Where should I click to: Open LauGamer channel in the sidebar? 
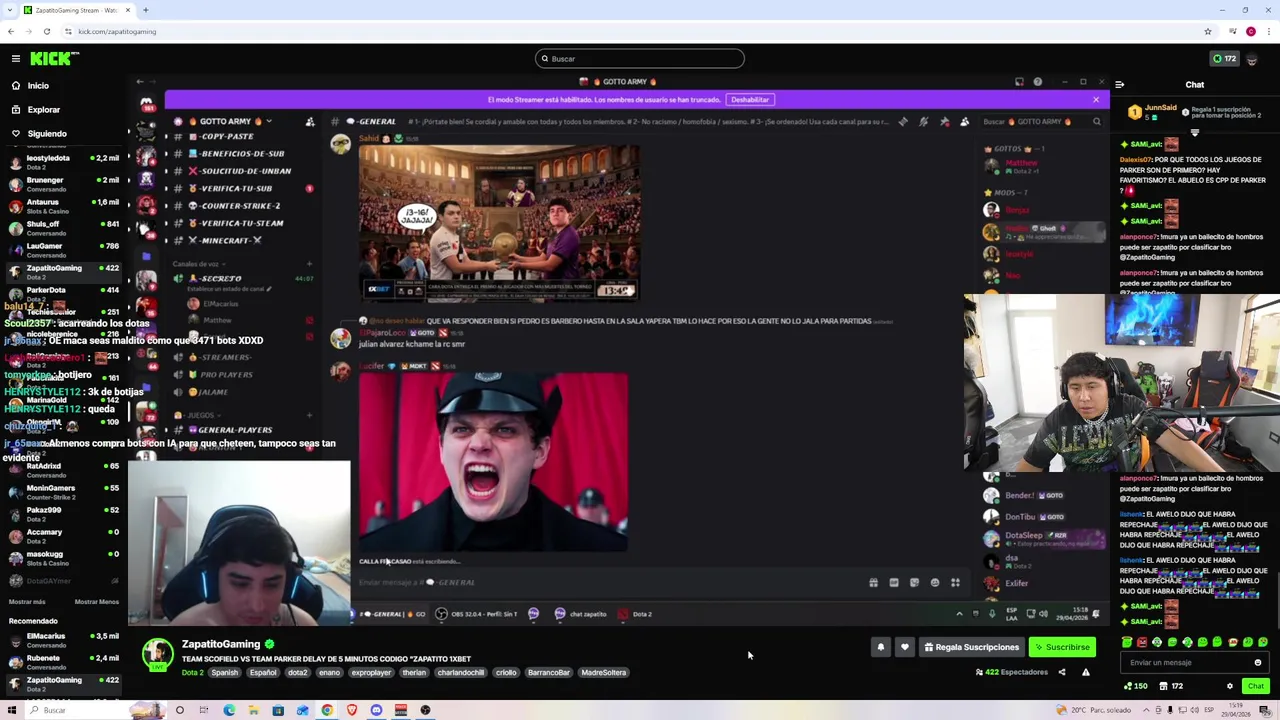[x=62, y=250]
